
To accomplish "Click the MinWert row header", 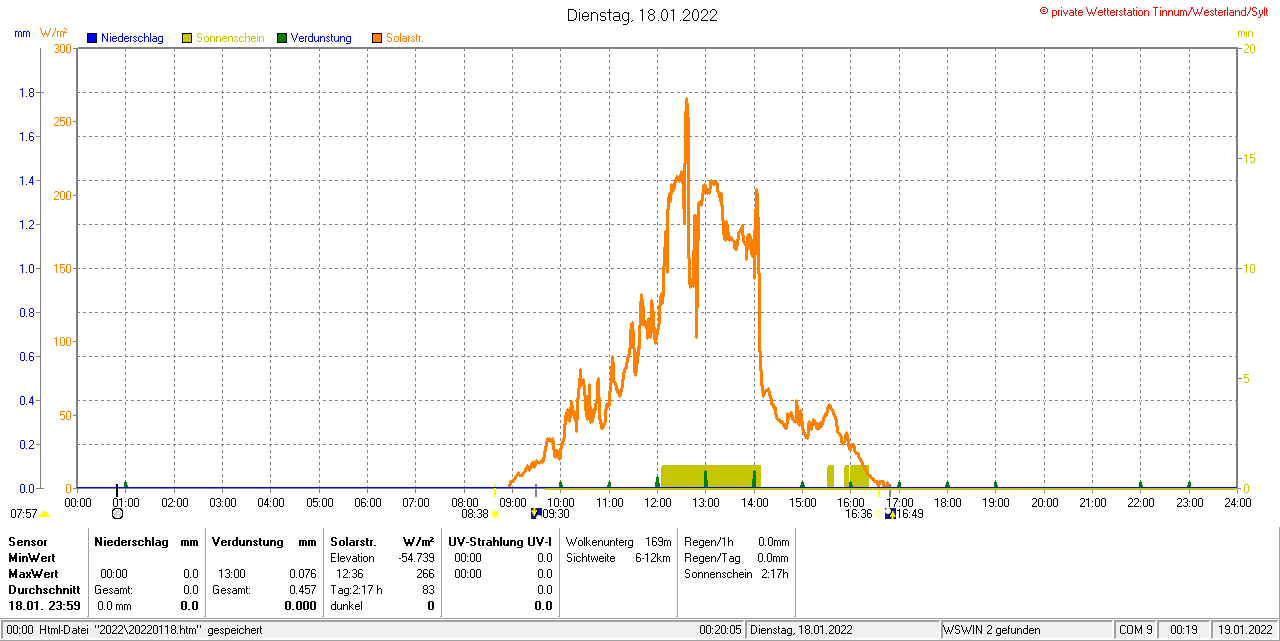I will [x=32, y=558].
